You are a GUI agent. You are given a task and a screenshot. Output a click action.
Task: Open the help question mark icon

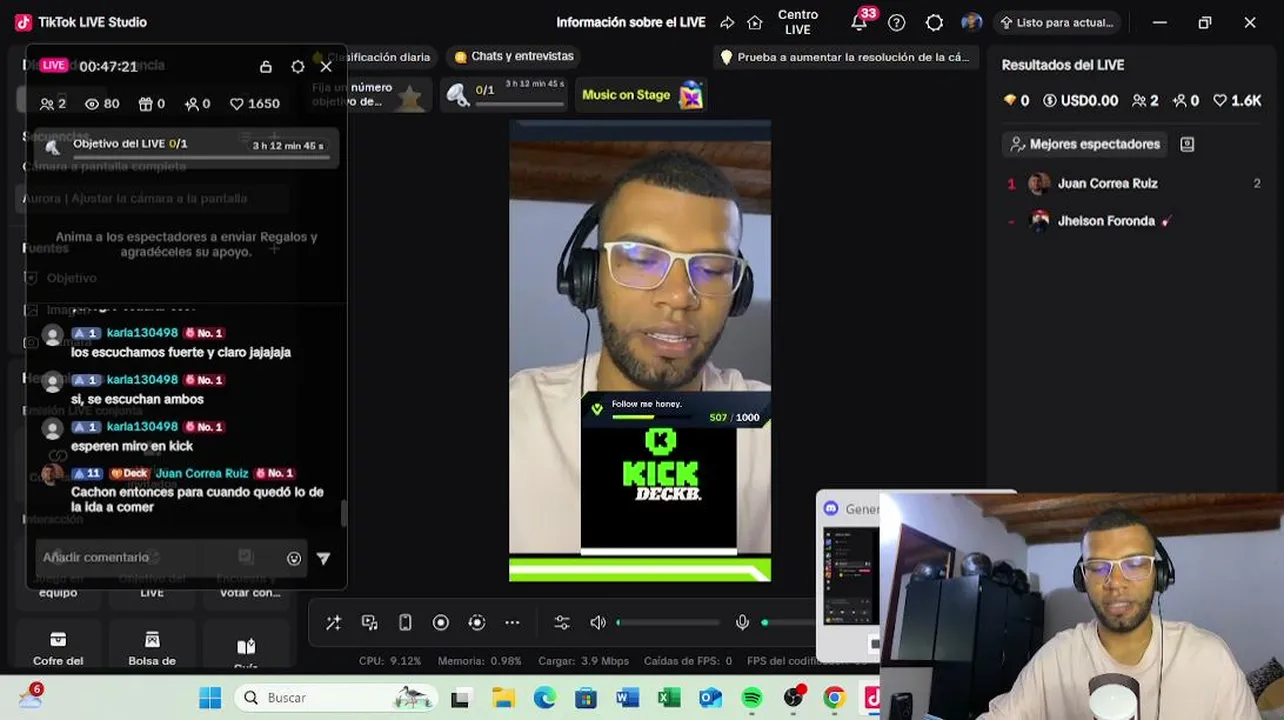(x=897, y=22)
